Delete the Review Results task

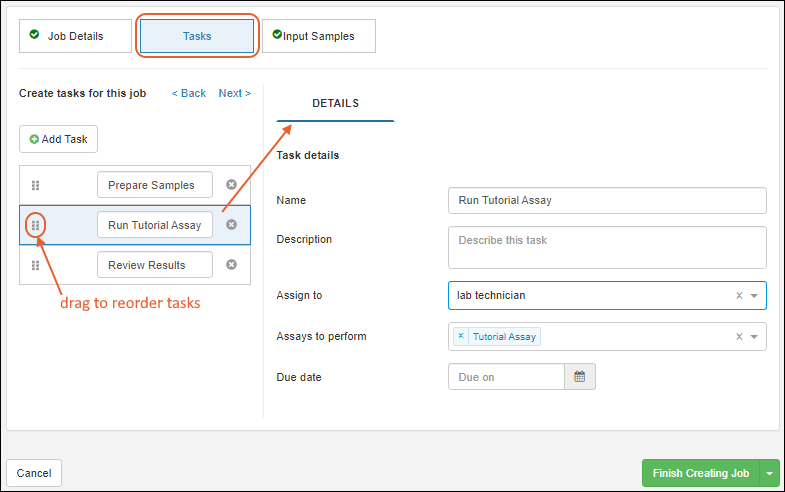point(231,265)
